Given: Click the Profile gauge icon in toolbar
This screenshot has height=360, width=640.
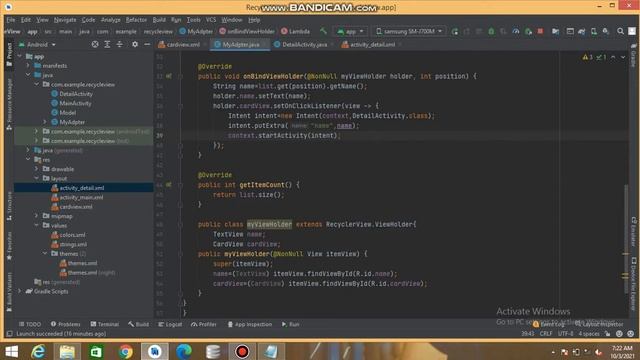Looking at the screenshot, I should coord(516,31).
